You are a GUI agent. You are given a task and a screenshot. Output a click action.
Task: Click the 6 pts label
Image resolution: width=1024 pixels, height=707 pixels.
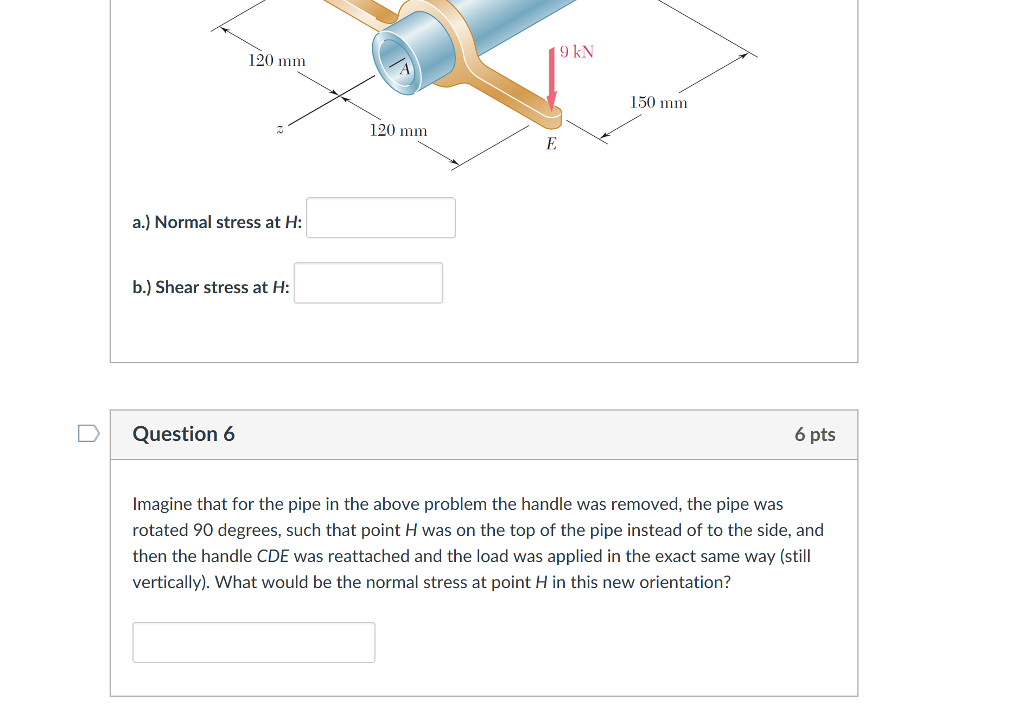(813, 434)
